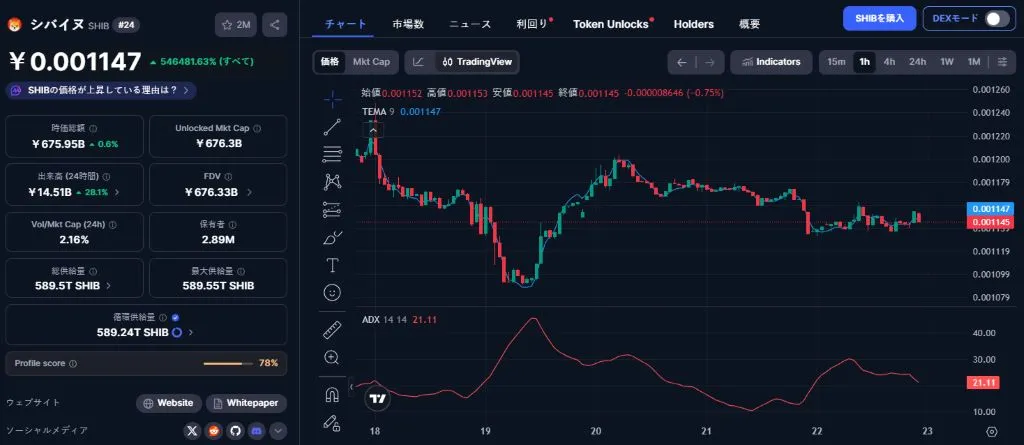
Task: Add SHIB to watchlist star button
Action: [236, 25]
